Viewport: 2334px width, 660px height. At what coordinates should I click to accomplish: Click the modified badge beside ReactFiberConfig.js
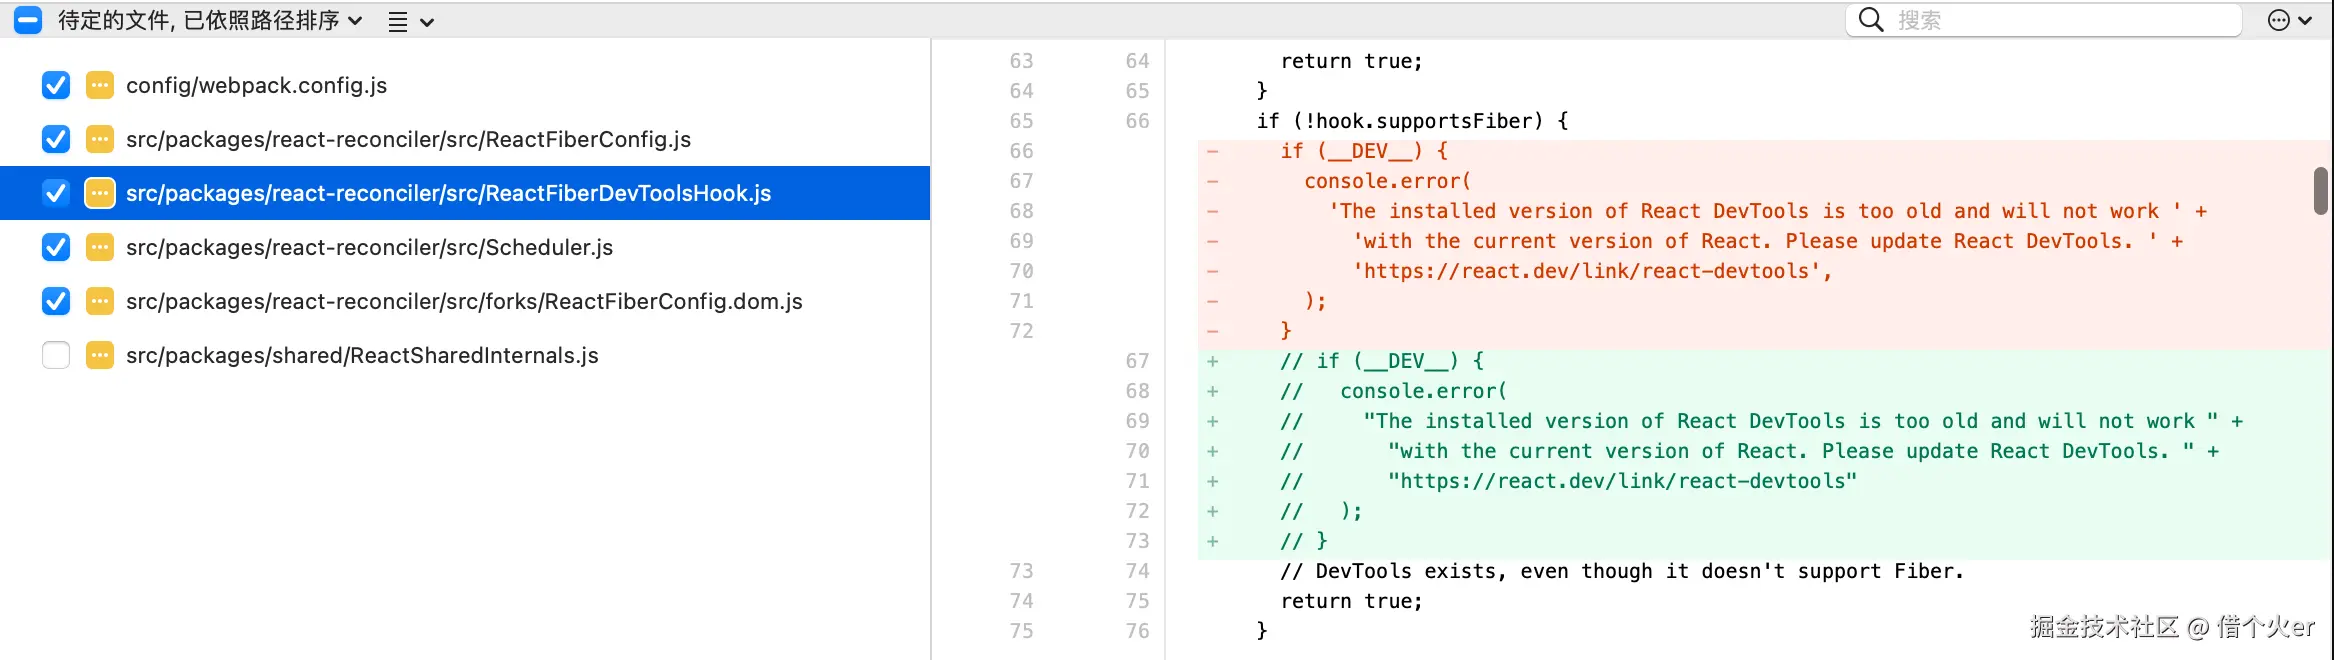(x=100, y=140)
